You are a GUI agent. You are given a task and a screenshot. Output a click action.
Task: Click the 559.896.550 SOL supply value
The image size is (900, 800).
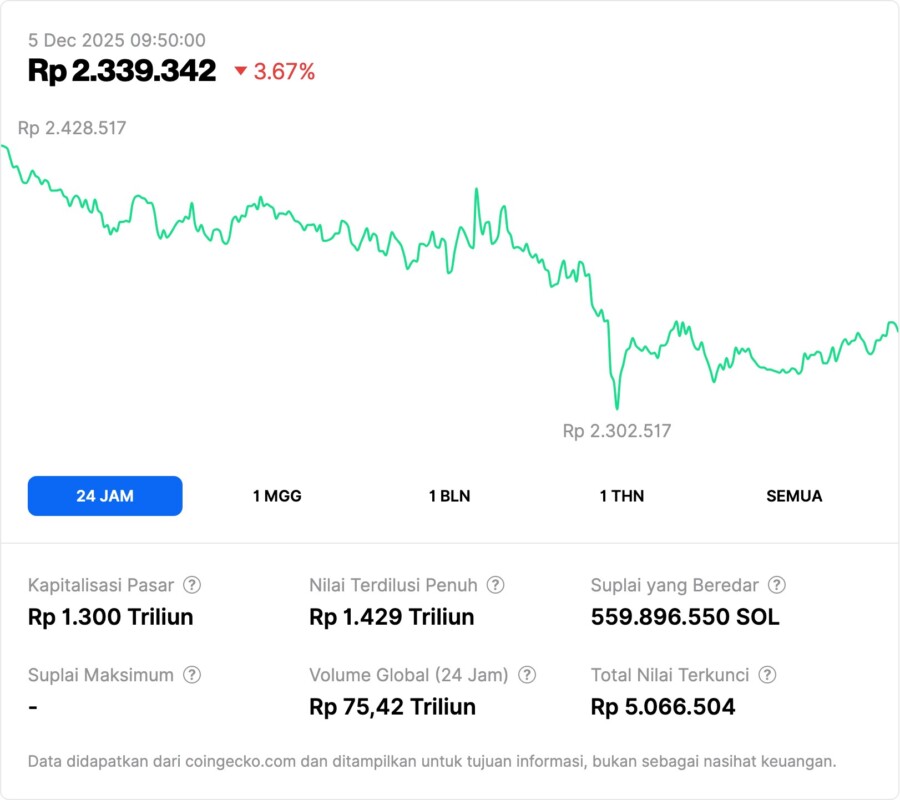point(685,617)
